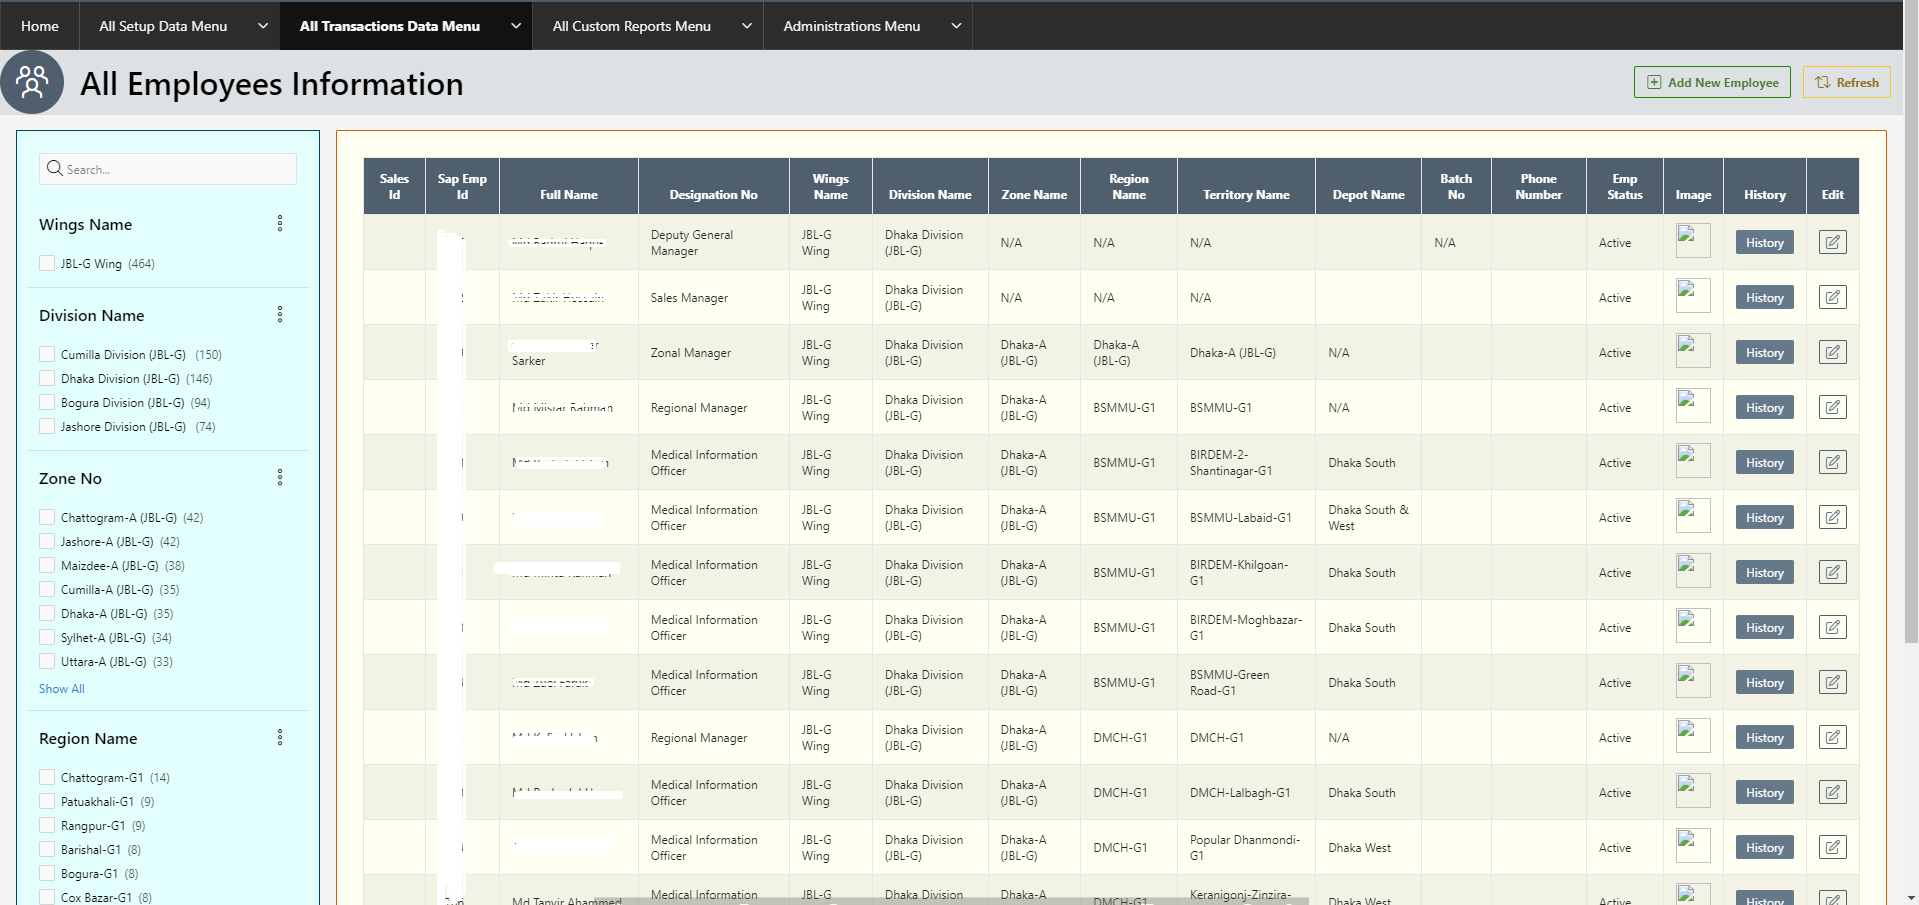Viewport: 1919px width, 905px height.
Task: View History for BSMMU-Labaid-G1 row
Action: (1764, 517)
